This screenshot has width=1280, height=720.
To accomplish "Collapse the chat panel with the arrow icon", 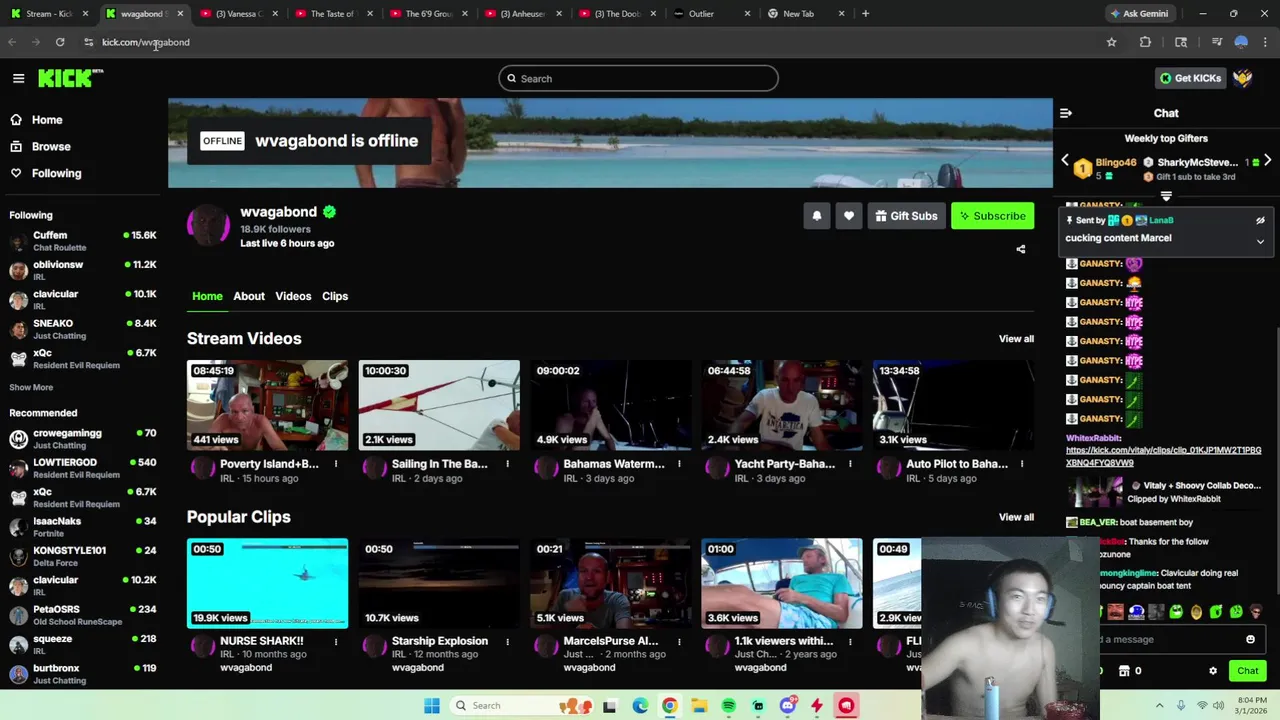I will tap(1066, 113).
